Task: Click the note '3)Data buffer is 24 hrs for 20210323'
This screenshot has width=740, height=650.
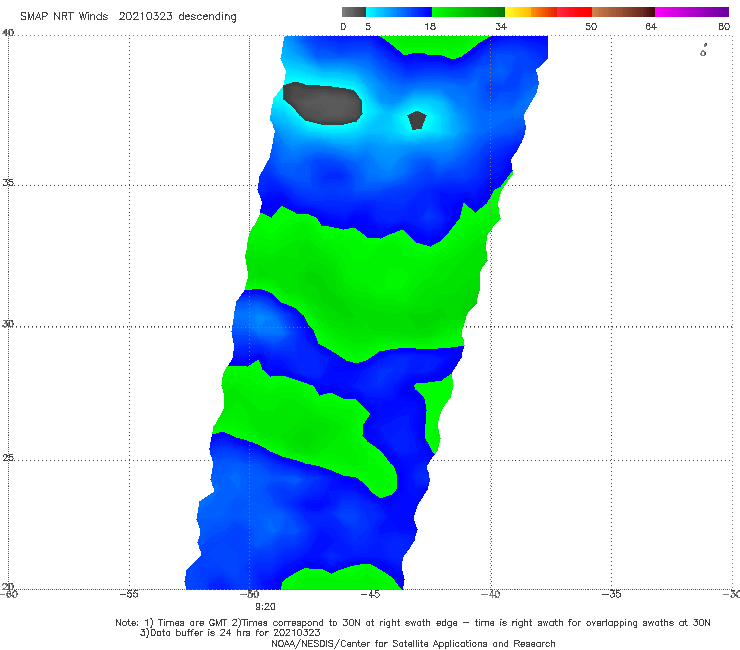Action: point(230,633)
